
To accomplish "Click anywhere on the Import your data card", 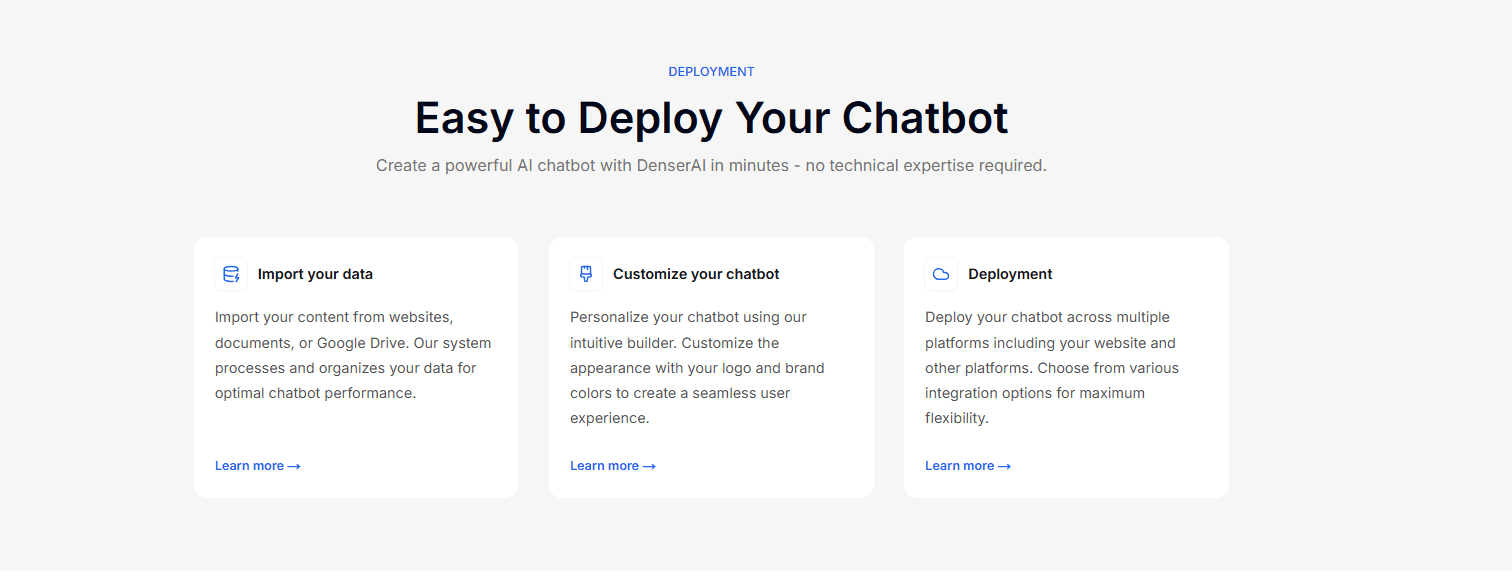I will point(355,367).
